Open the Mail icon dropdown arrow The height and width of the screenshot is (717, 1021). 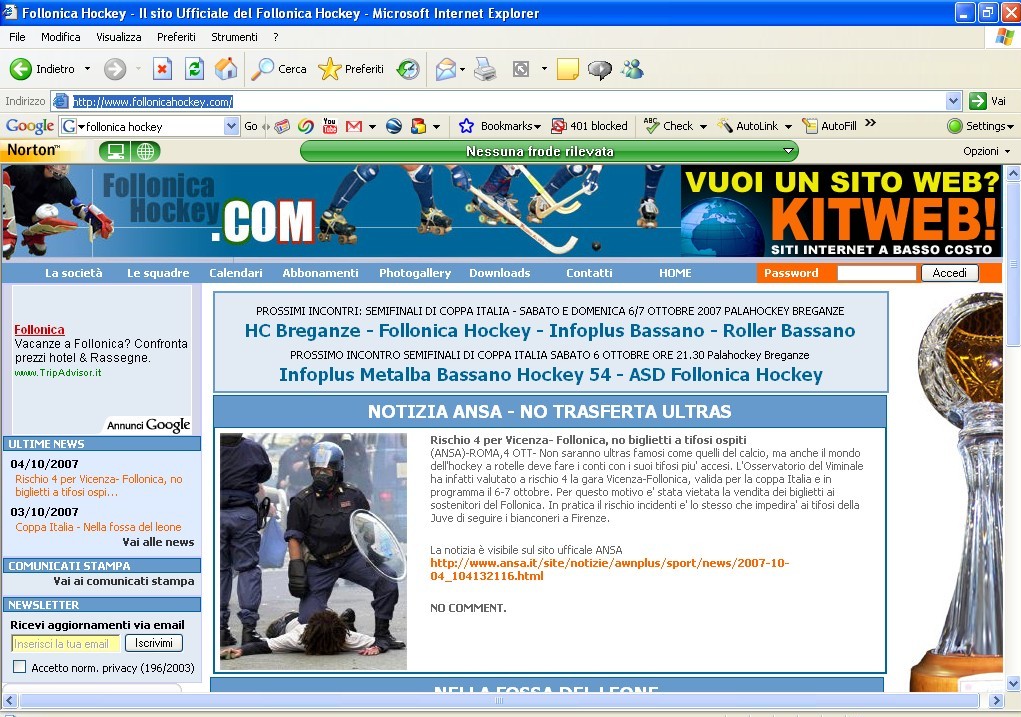[x=462, y=69]
